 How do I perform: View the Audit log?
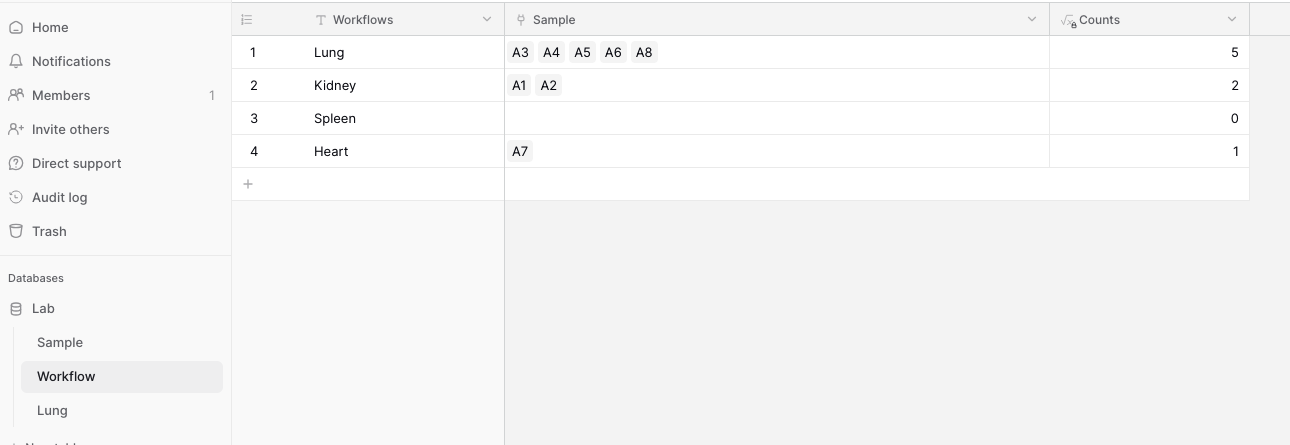59,197
